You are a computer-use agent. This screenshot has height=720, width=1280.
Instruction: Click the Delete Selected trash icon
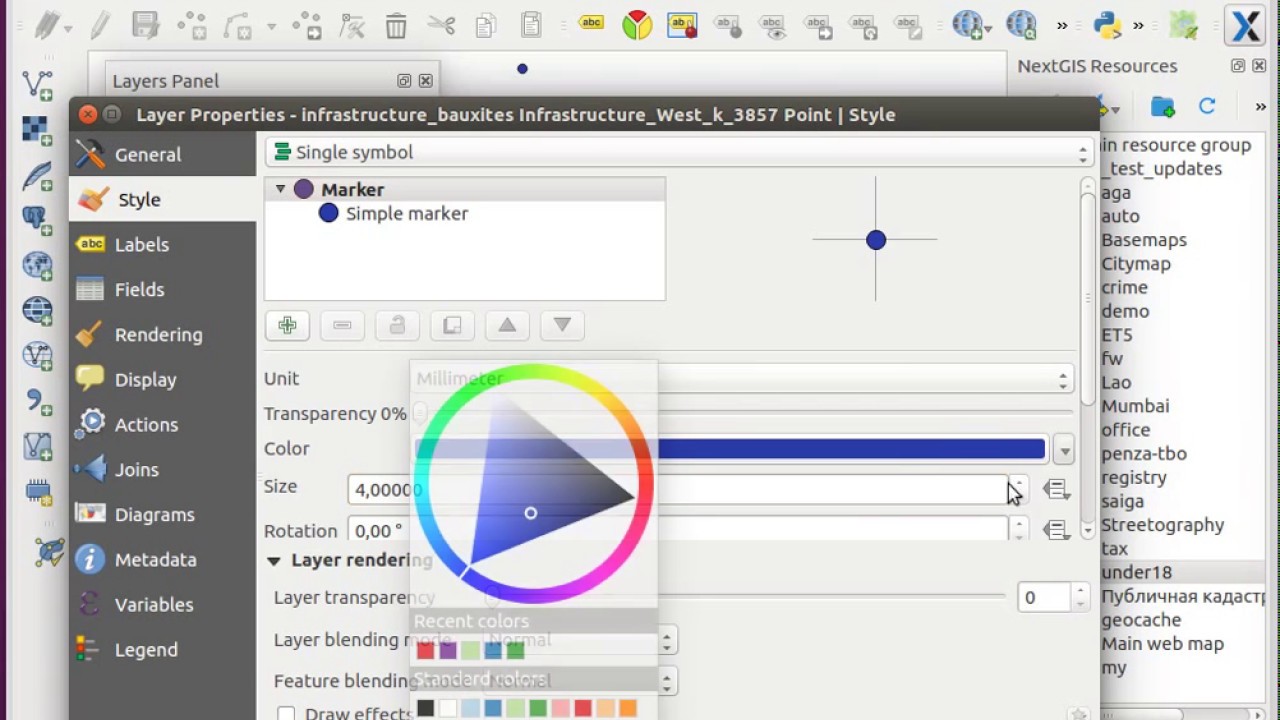point(396,25)
